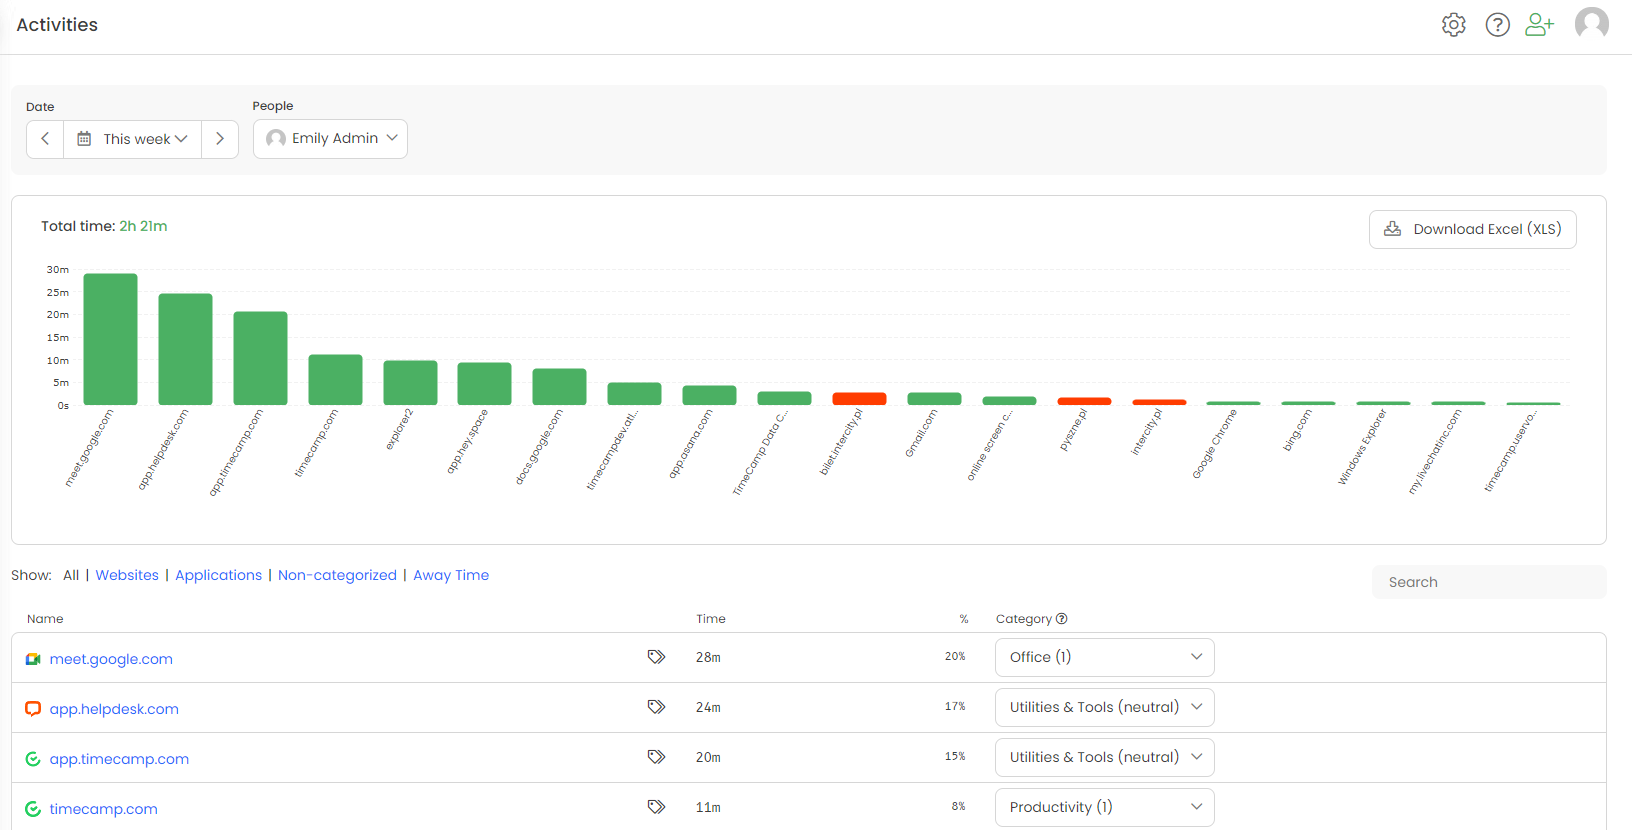The height and width of the screenshot is (830, 1632).
Task: Click the Time column header
Action: point(711,619)
